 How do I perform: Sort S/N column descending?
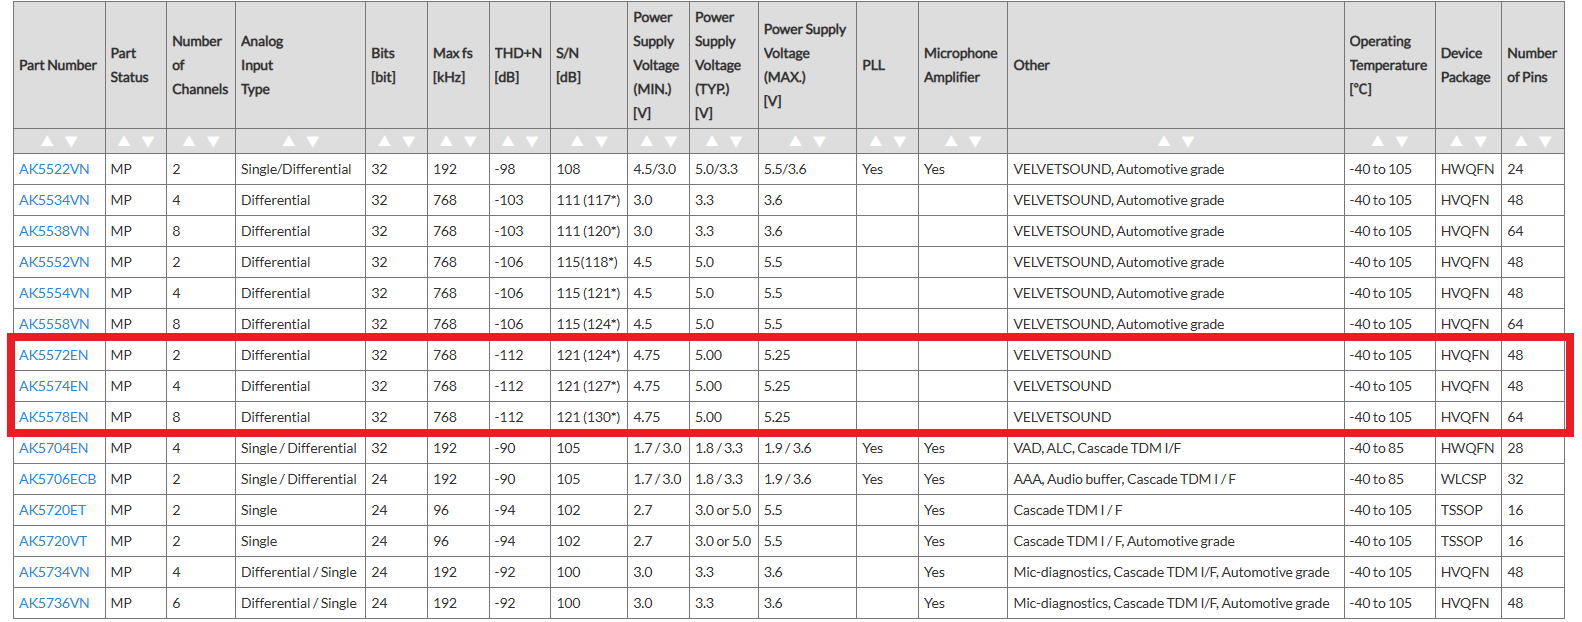601,141
